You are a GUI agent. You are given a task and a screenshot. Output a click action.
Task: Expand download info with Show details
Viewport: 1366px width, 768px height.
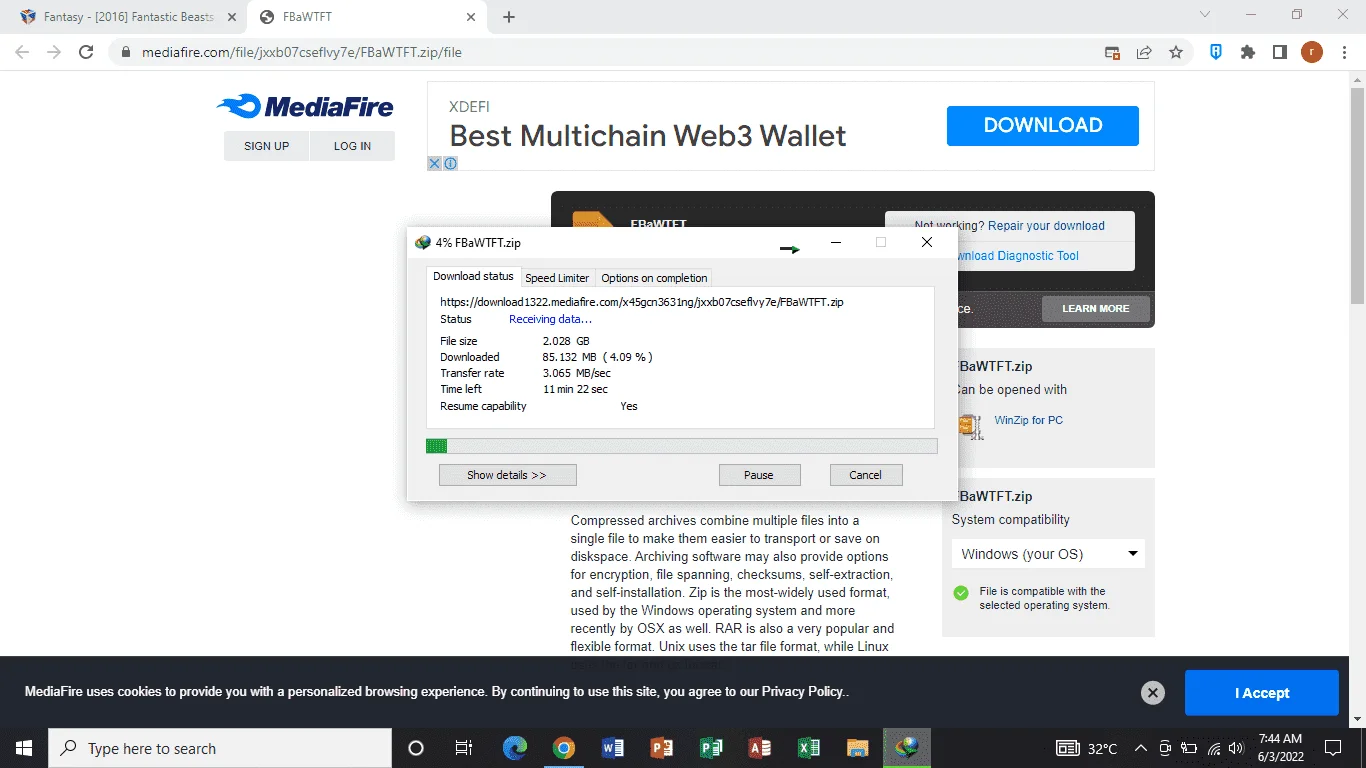tap(507, 475)
